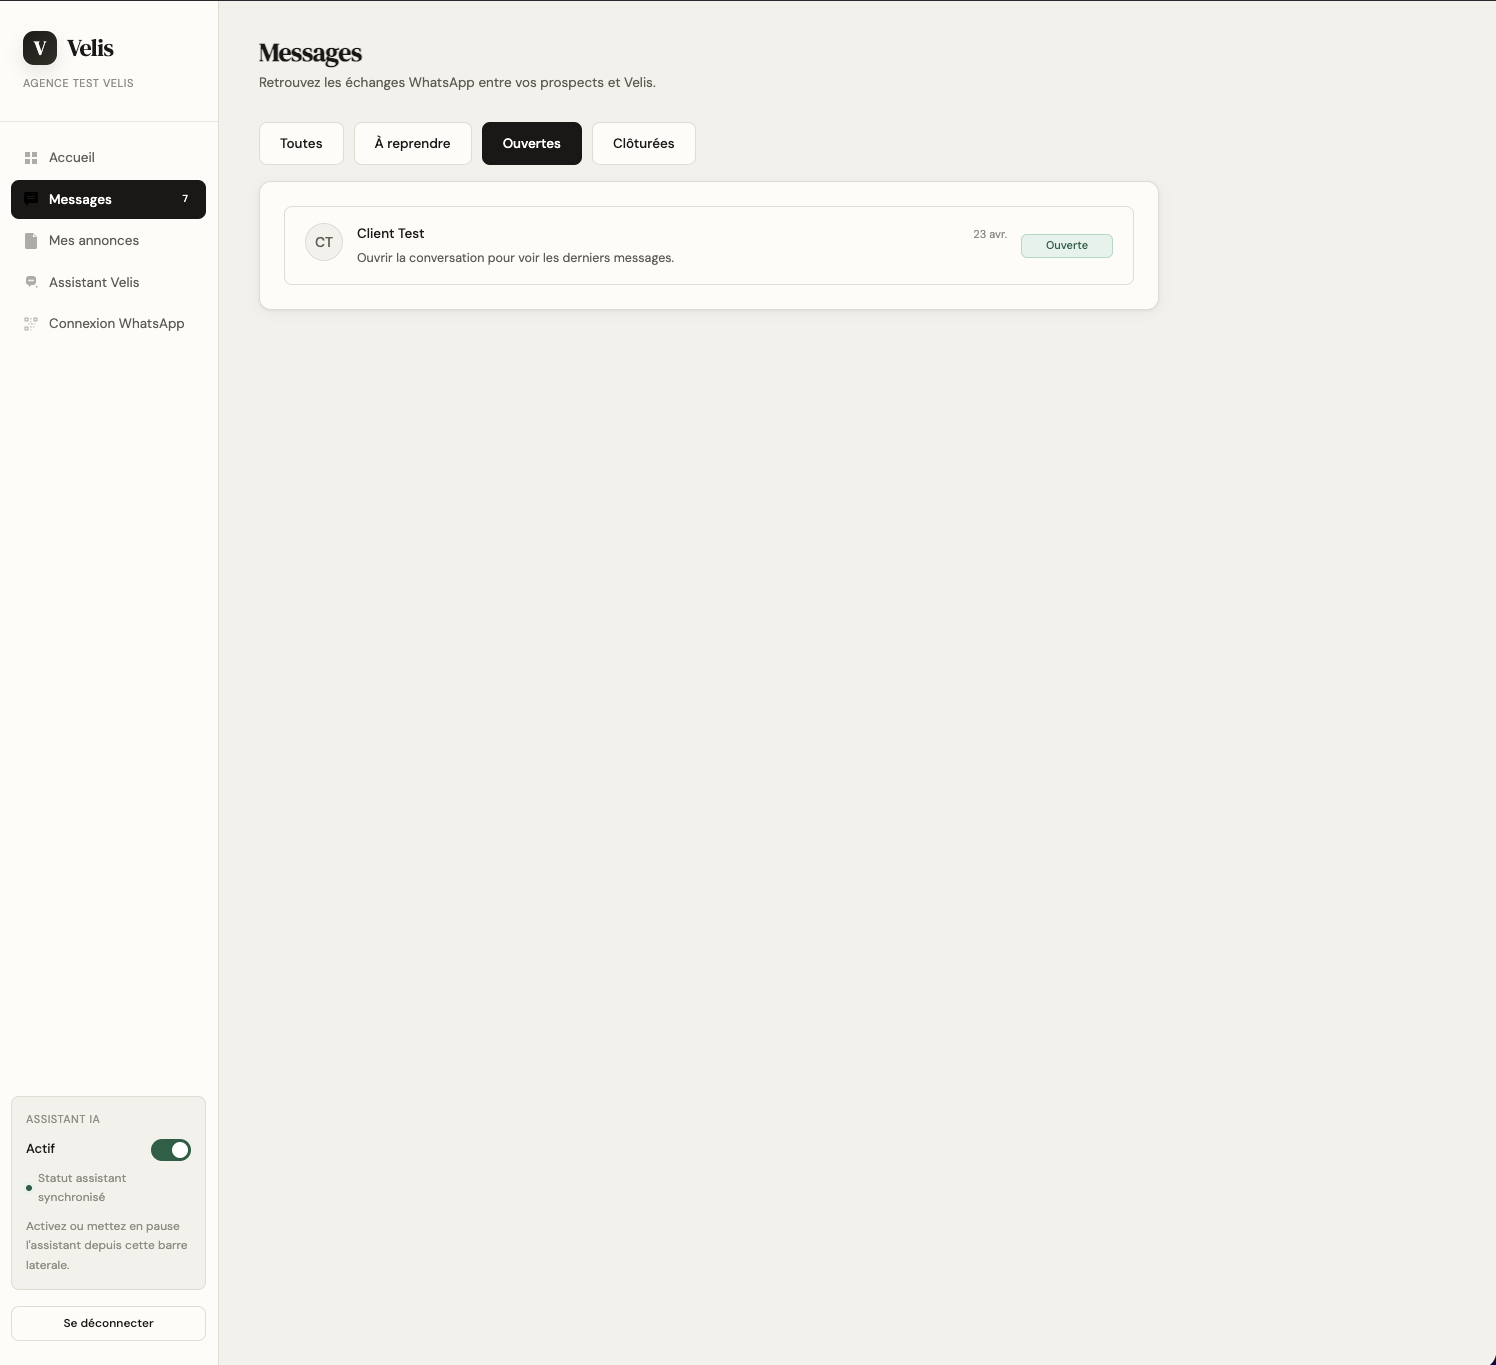Click 'AGENCE TEST VELIS' agency label
The image size is (1496, 1365).
(78, 83)
